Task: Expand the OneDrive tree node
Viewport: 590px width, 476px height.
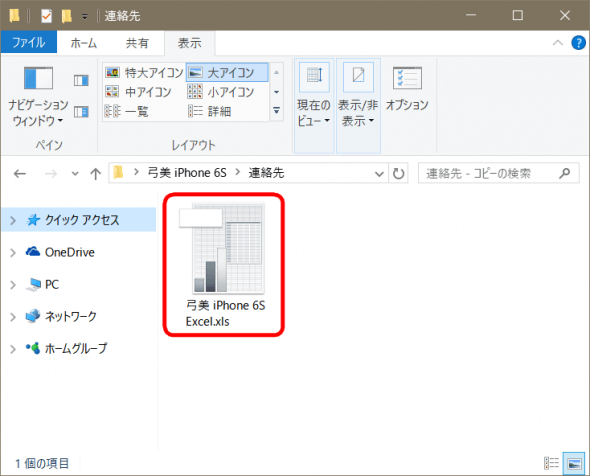Action: tap(13, 252)
